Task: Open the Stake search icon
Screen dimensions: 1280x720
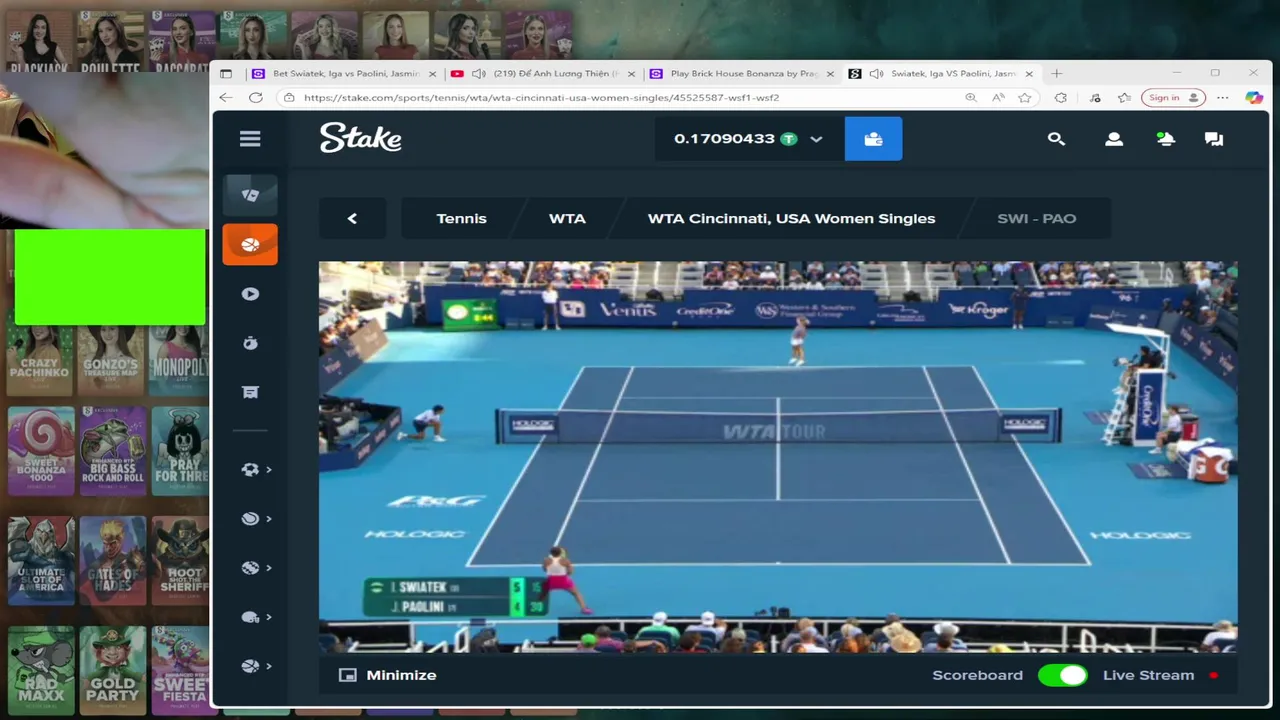Action: click(1056, 139)
